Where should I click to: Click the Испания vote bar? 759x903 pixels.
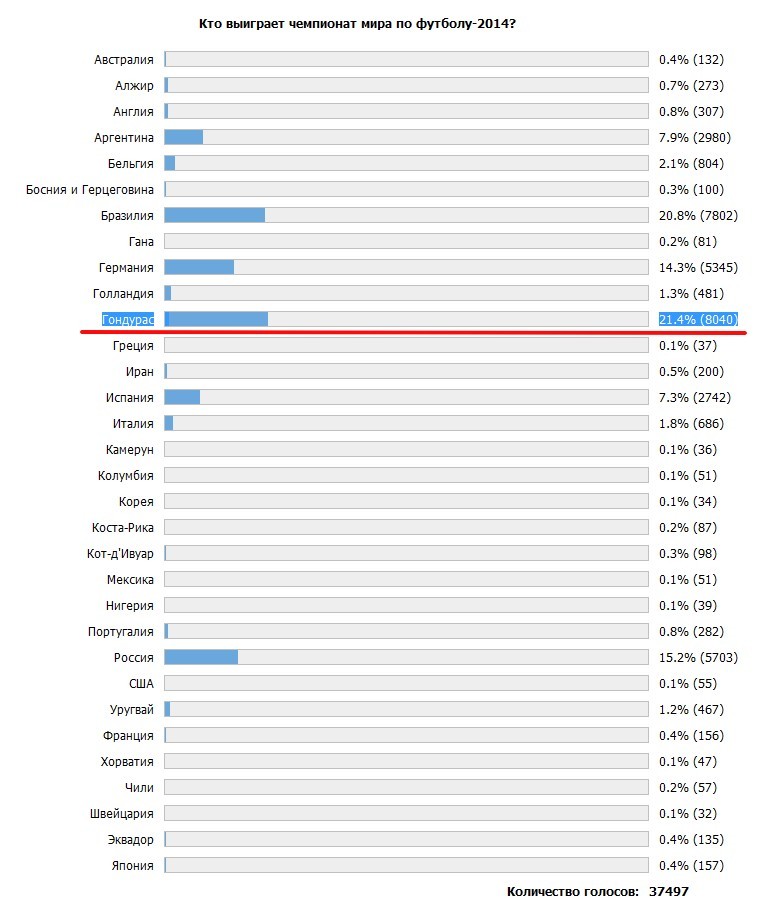tap(406, 397)
